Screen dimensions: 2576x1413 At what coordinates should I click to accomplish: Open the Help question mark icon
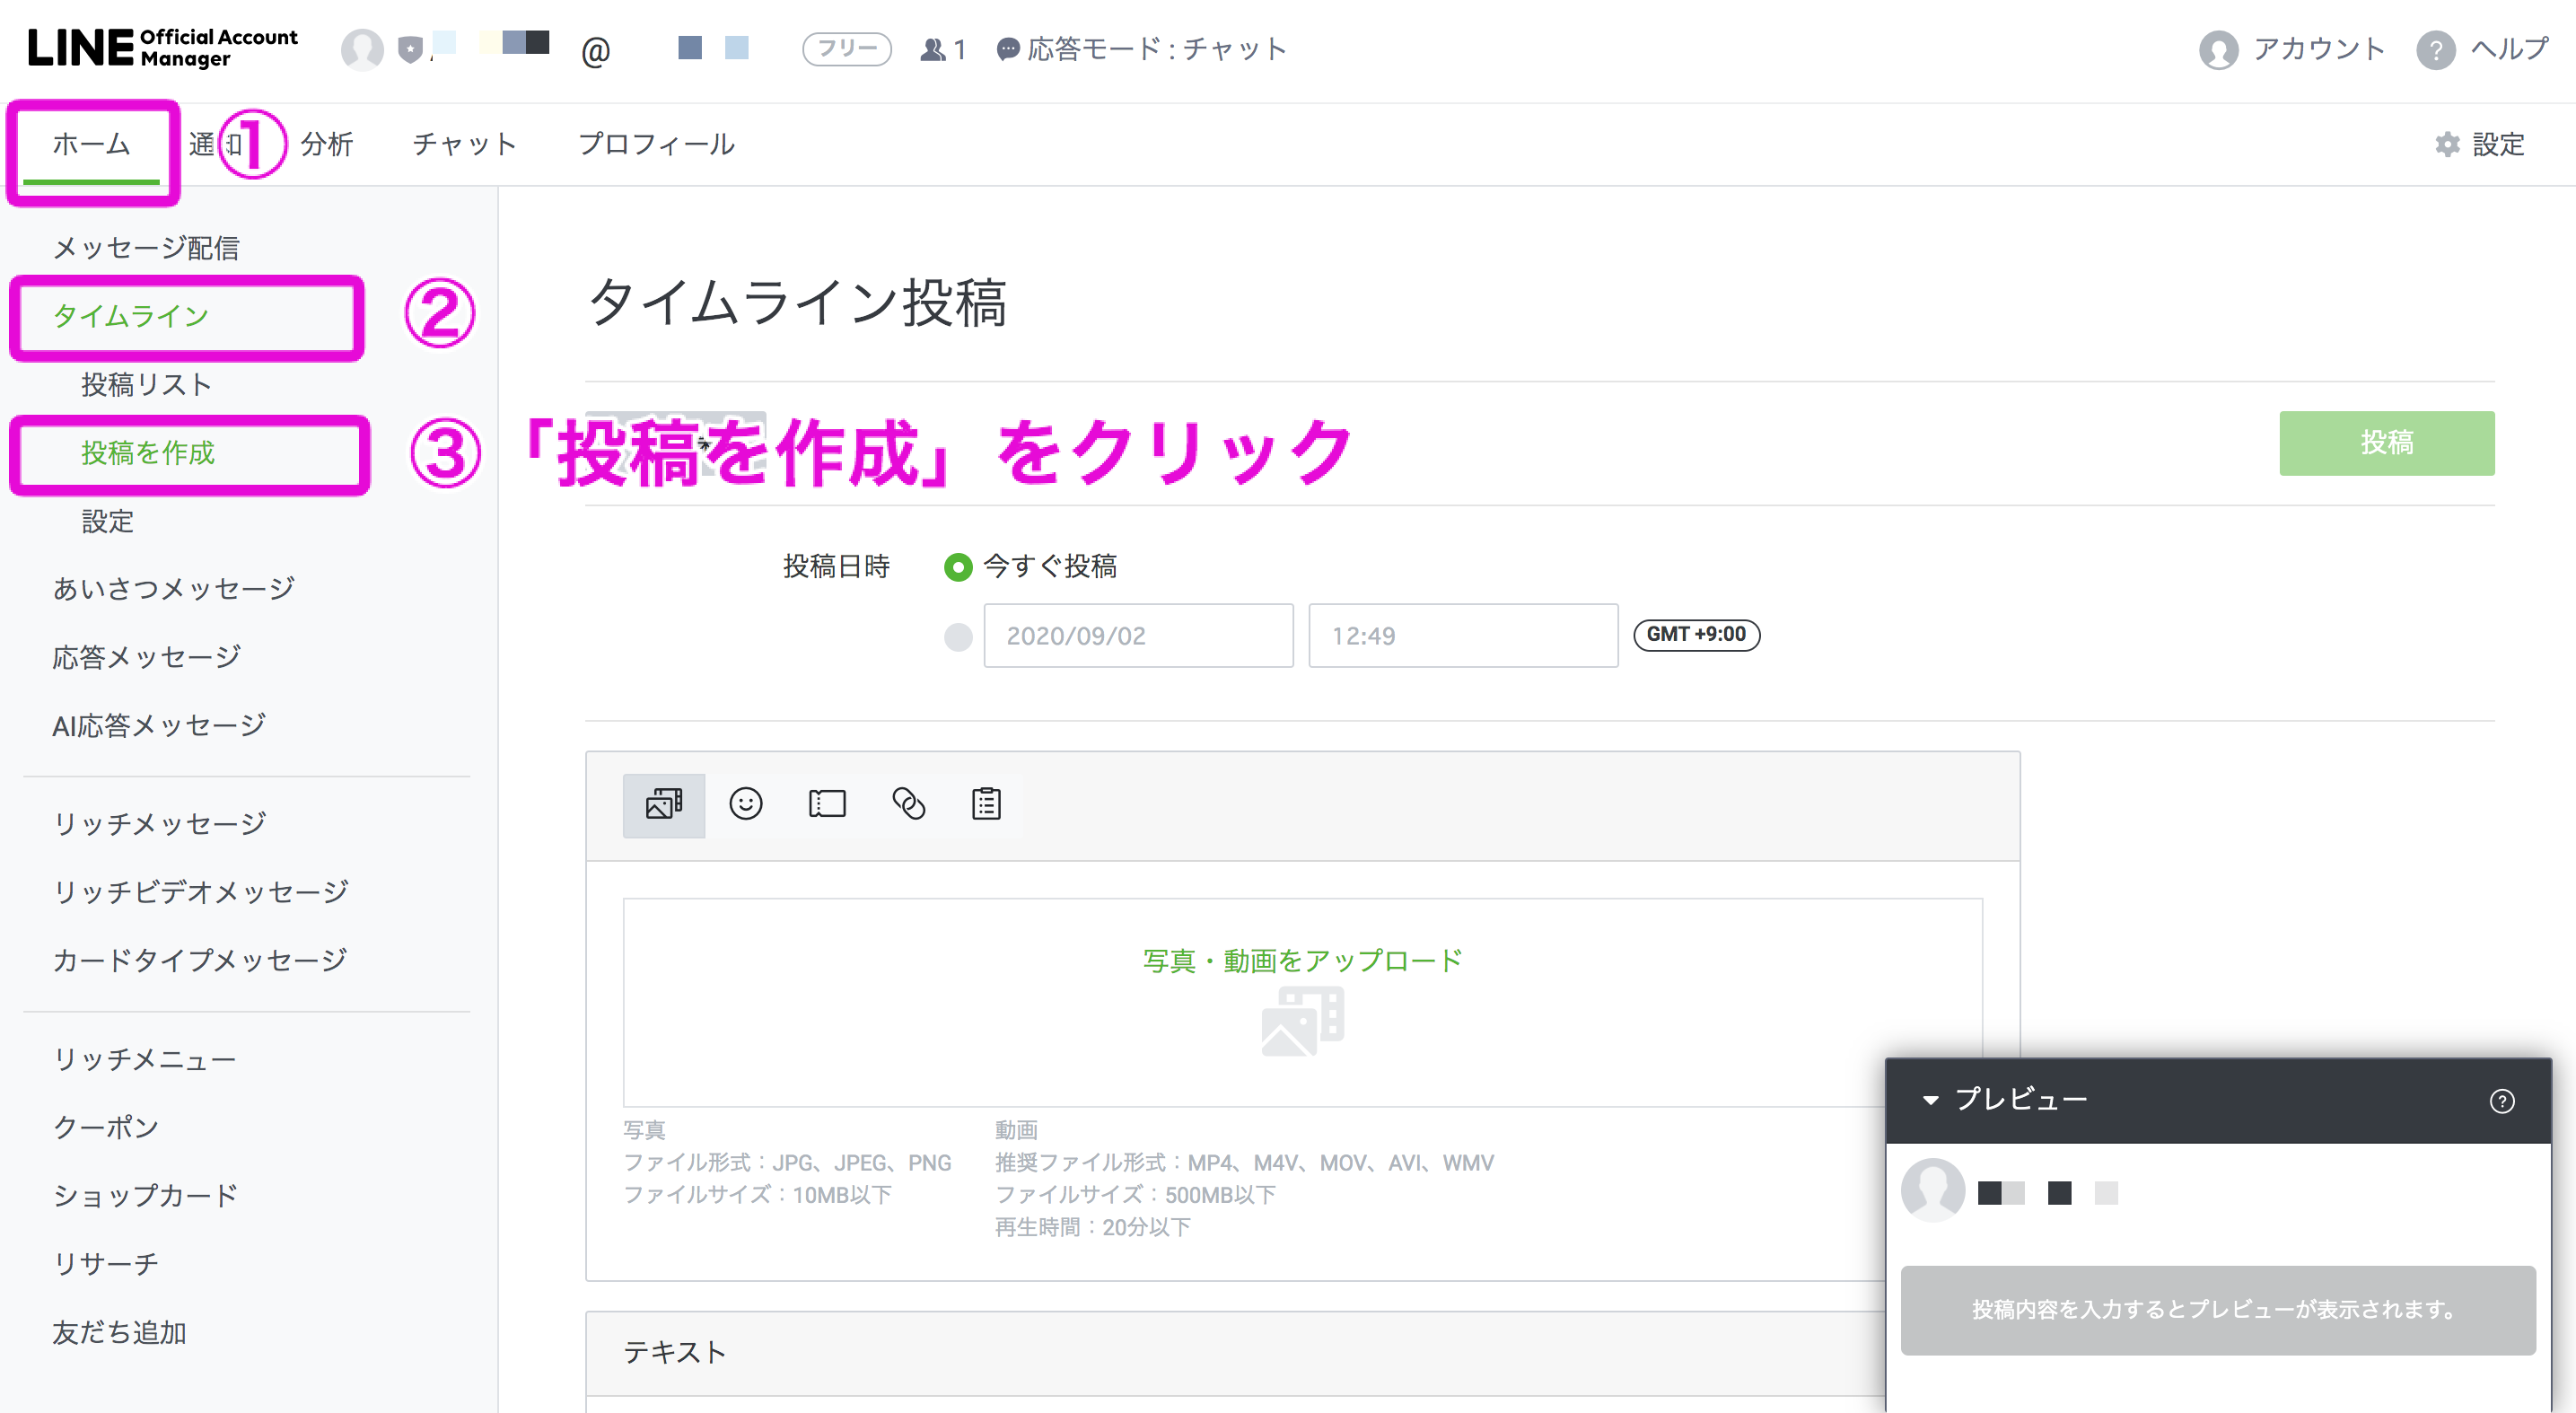(2436, 49)
